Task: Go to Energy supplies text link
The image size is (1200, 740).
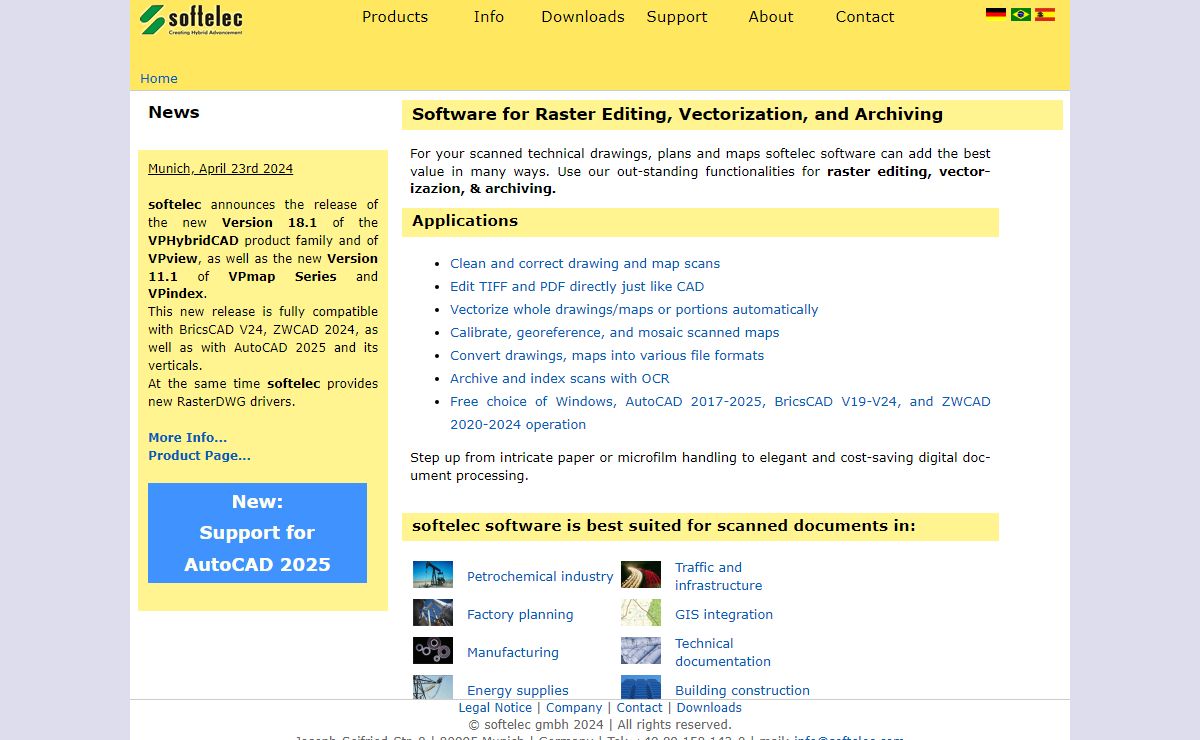Action: click(518, 690)
